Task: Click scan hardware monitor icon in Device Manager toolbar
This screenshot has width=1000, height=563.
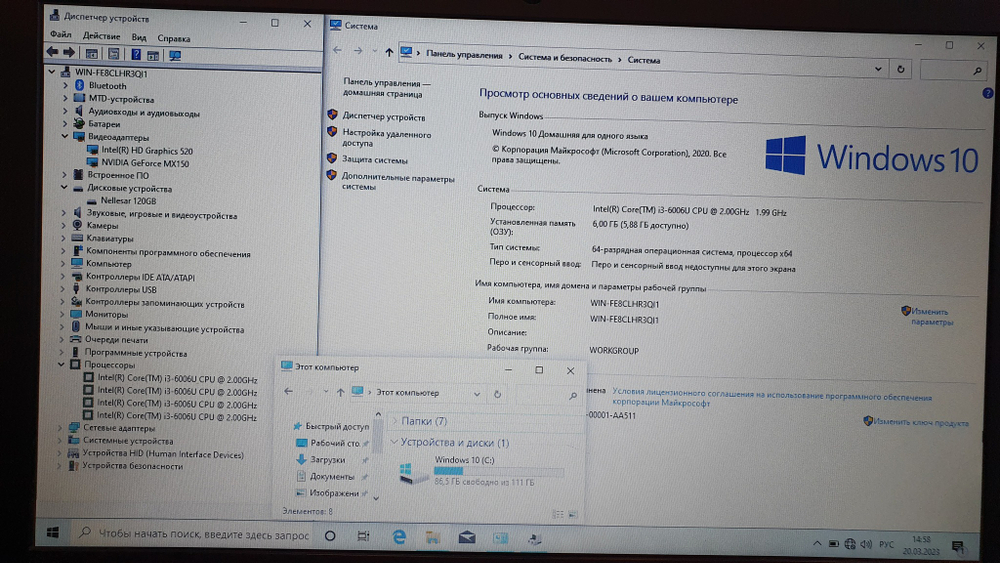Action: [x=175, y=55]
